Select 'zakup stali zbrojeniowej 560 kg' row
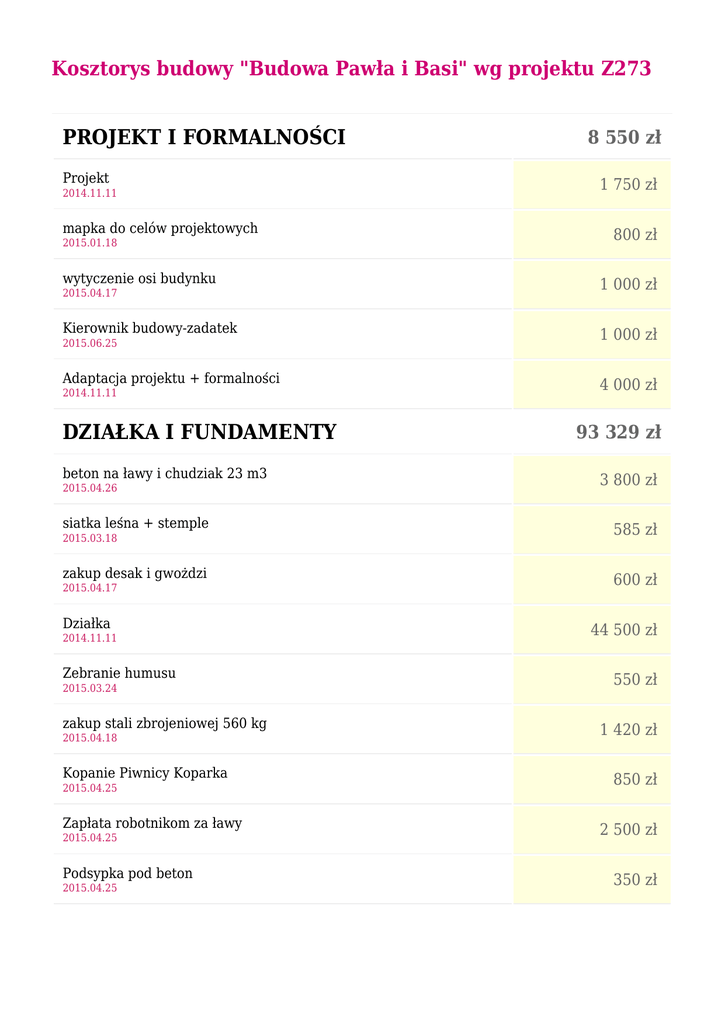Screen dimensions: 725x1024 [165, 723]
